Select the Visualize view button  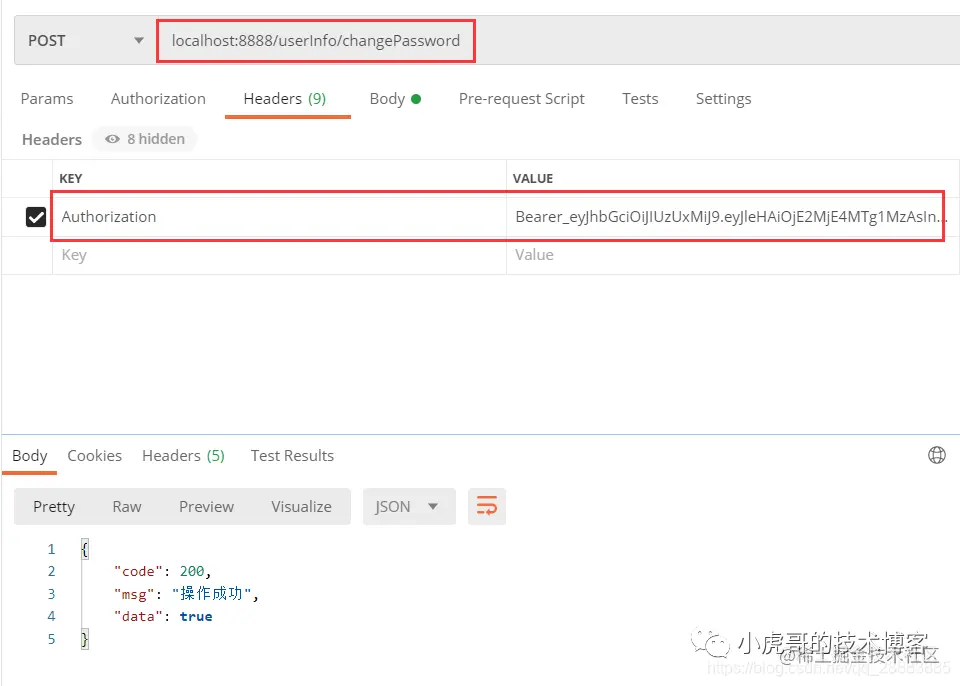click(301, 507)
